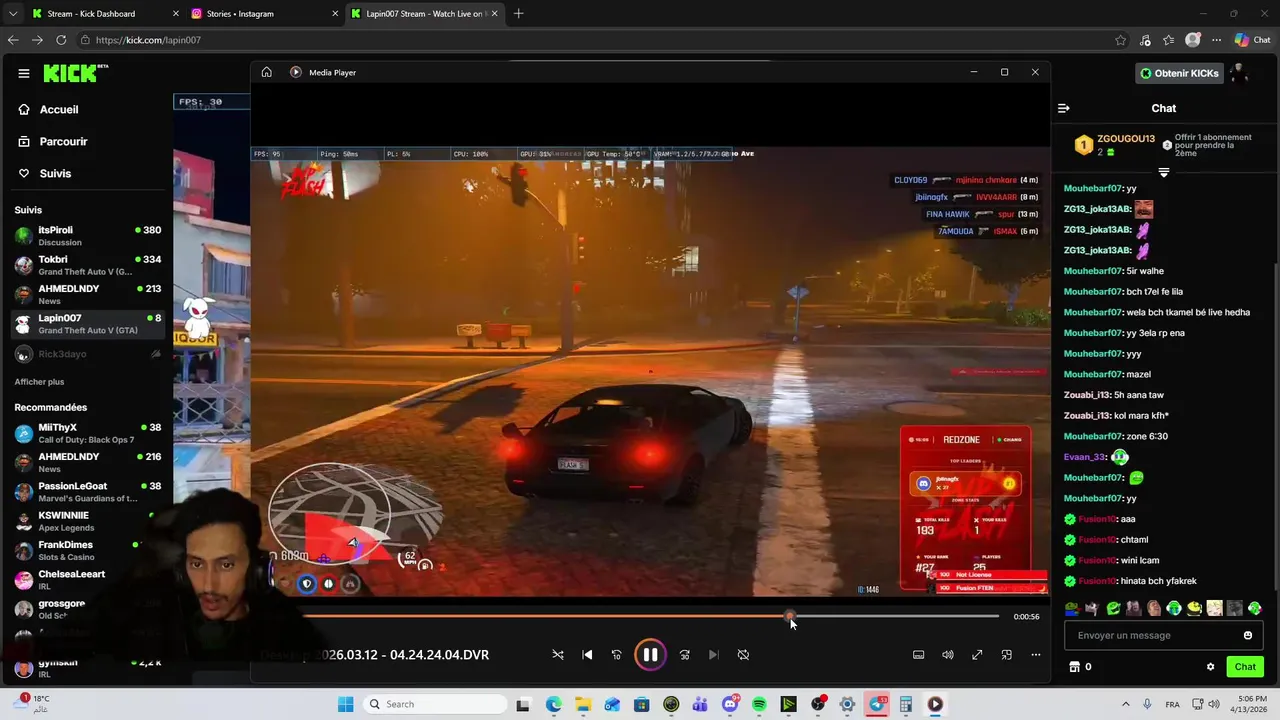This screenshot has width=1280, height=720.
Task: Open Tokbri followed channel
Action: coord(88,265)
